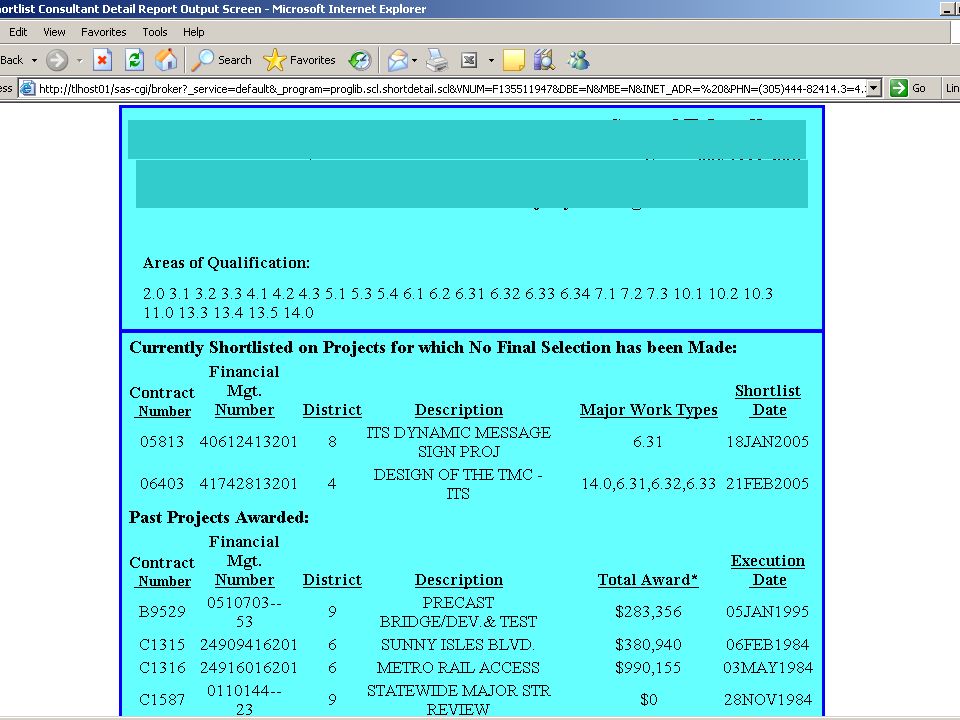Screen dimensions: 960x720
Task: Open the Mail envelope icon
Action: click(397, 60)
